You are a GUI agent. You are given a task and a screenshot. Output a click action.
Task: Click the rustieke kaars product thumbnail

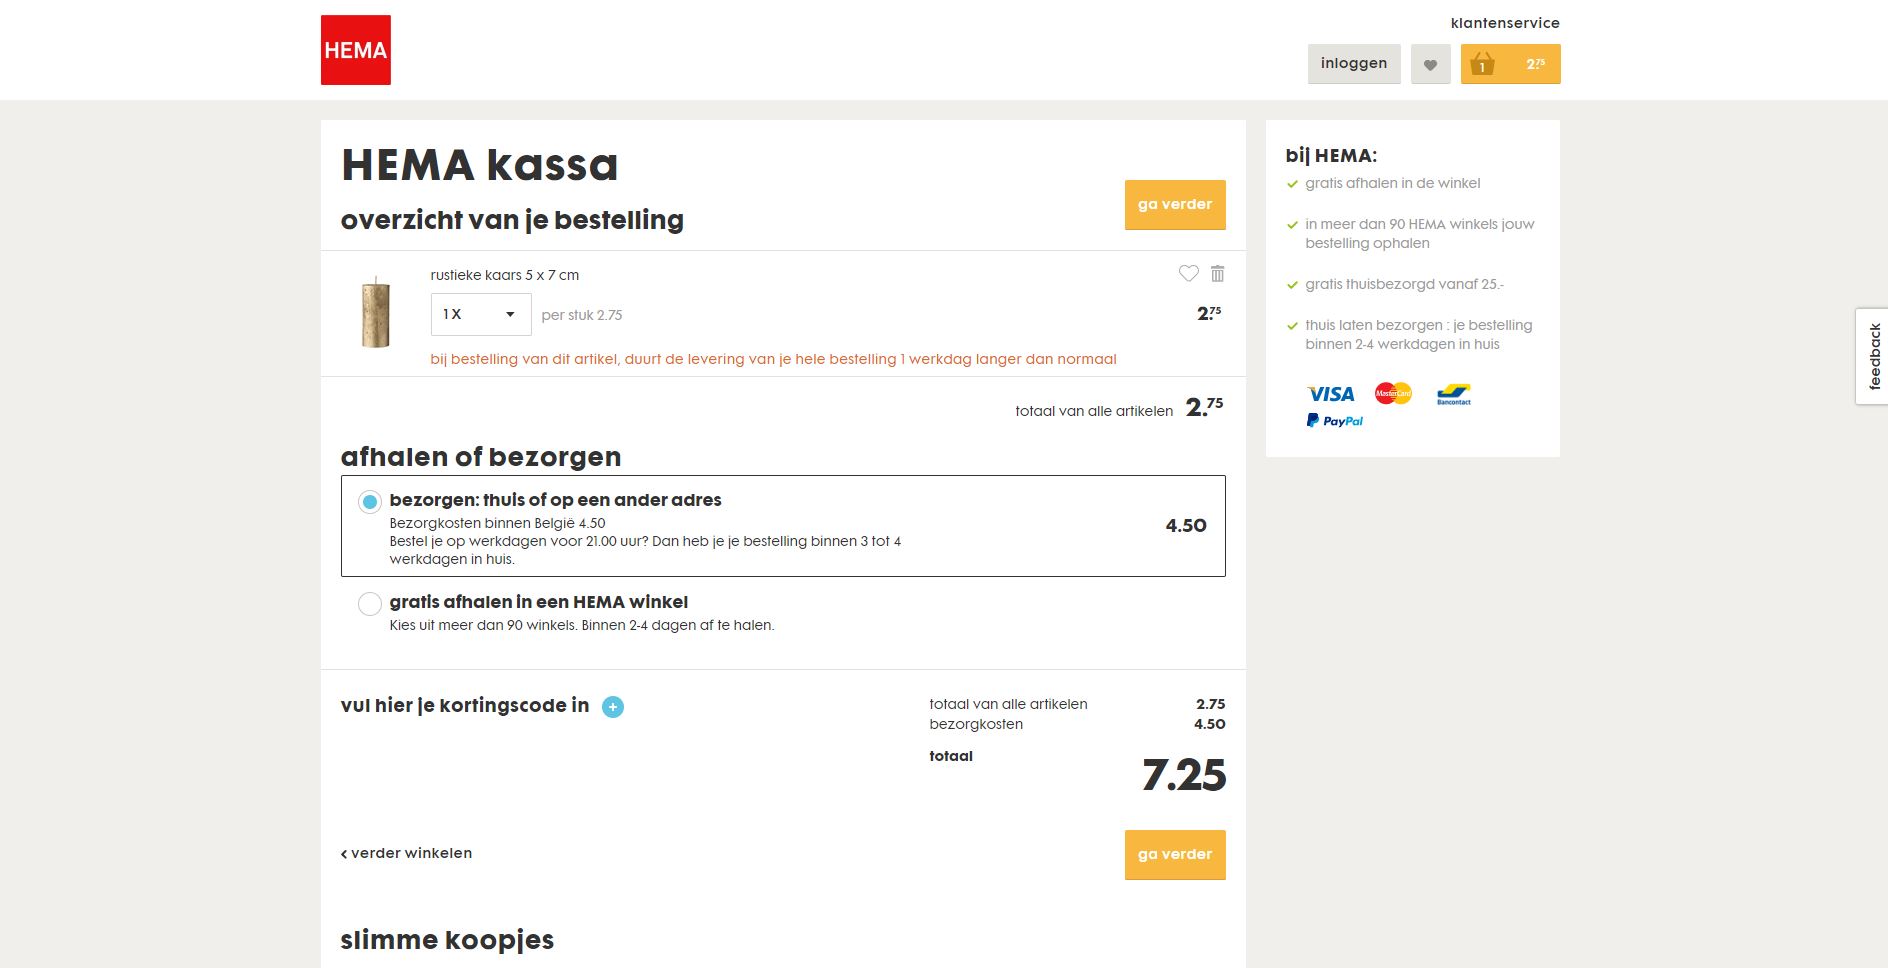click(375, 313)
